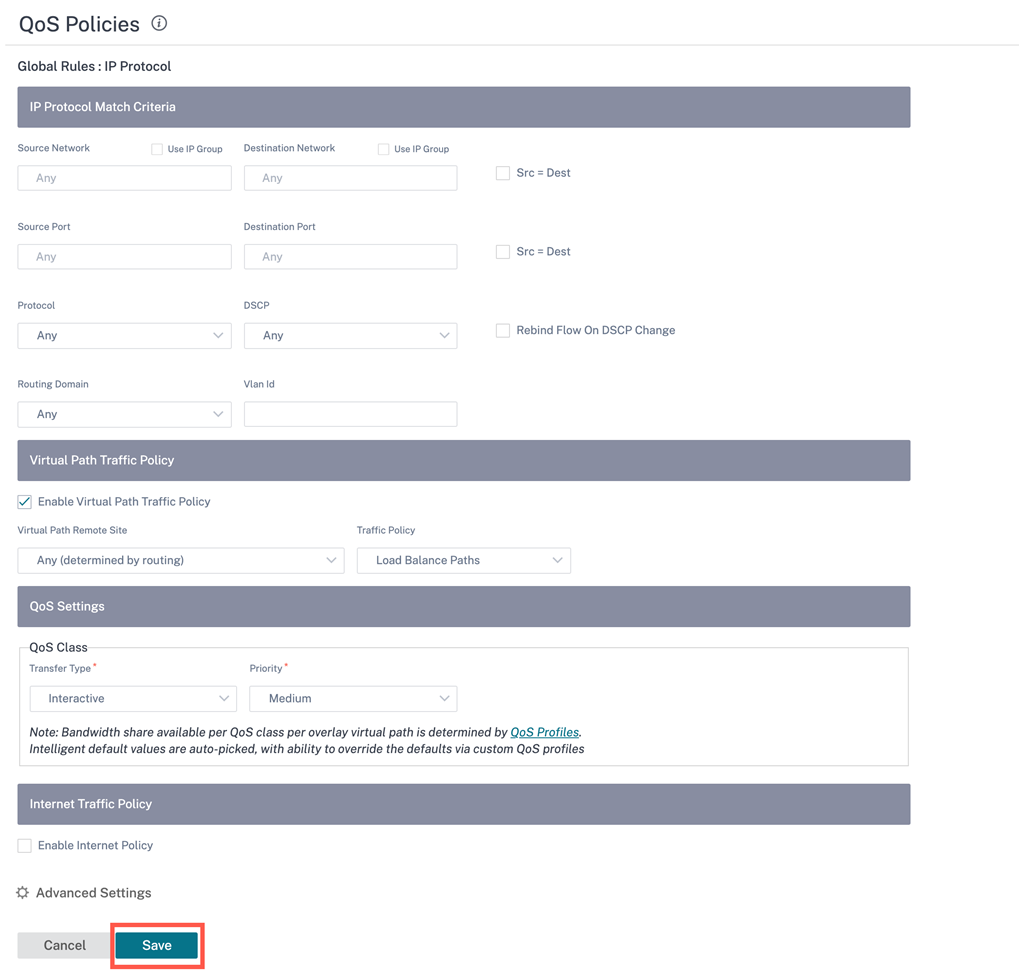
Task: Click the QoS Policies info icon
Action: coord(159,23)
